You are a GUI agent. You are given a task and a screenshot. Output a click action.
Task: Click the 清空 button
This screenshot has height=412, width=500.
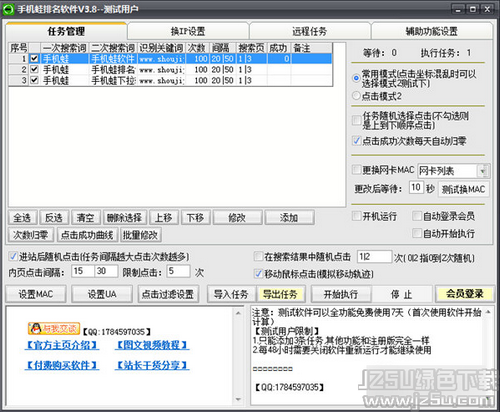pos(85,218)
